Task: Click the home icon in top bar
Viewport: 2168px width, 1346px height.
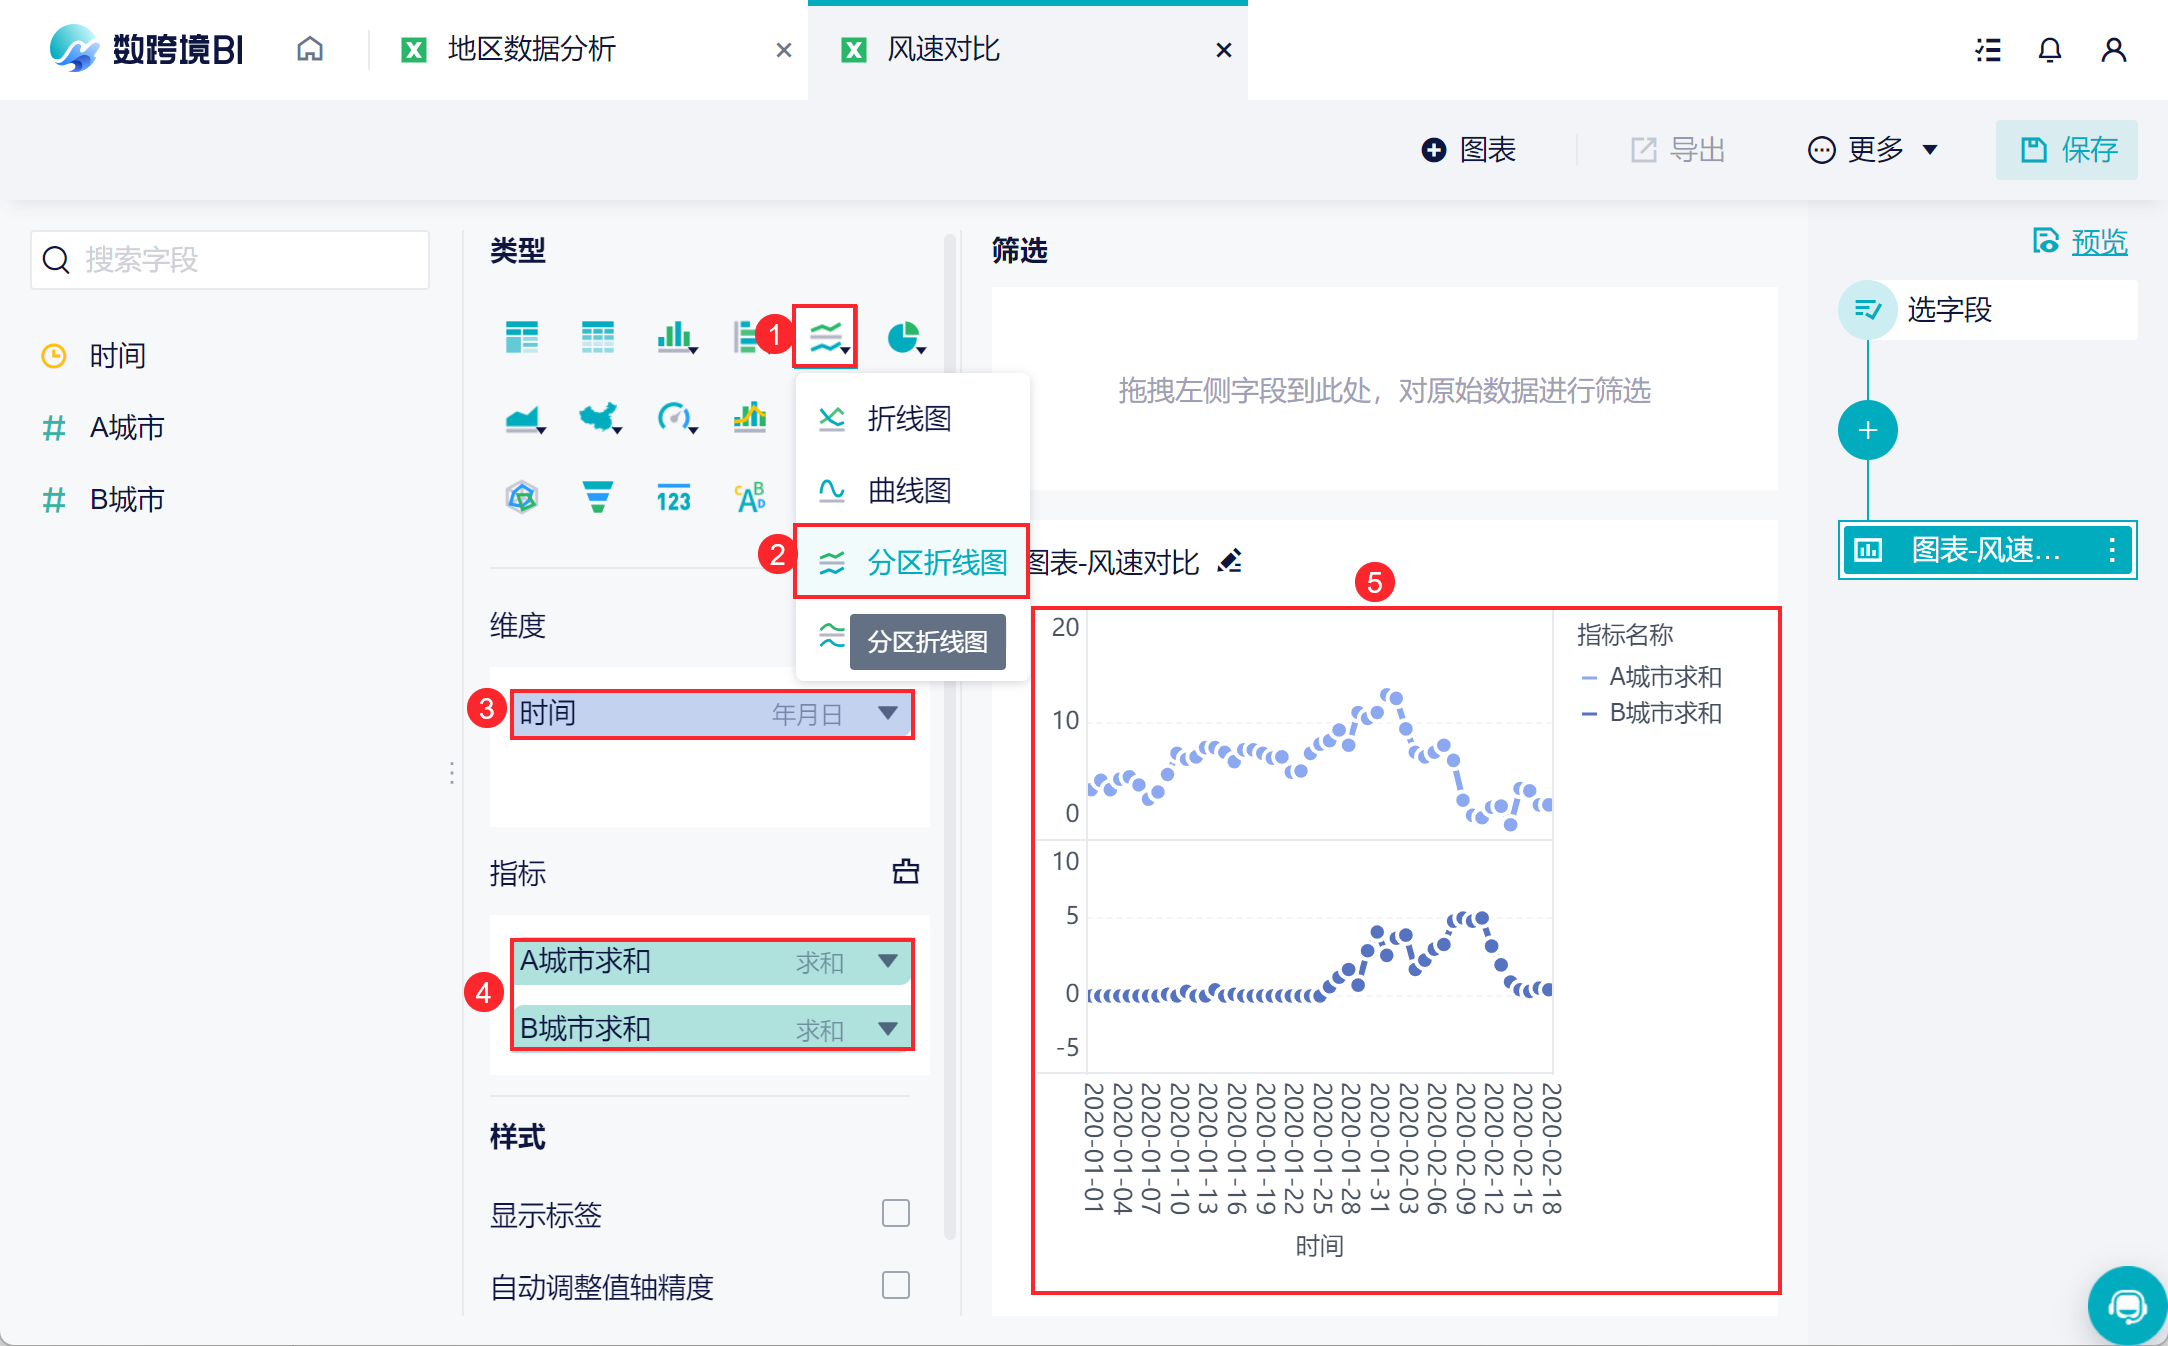Action: click(310, 49)
